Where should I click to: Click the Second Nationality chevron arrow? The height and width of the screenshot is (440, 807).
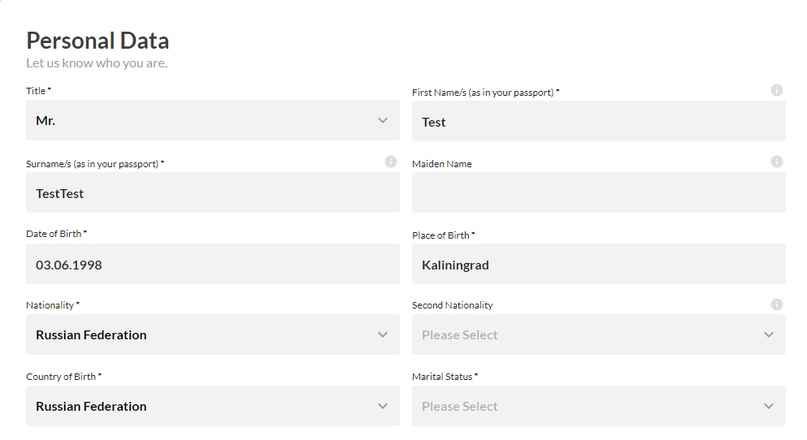pos(768,335)
